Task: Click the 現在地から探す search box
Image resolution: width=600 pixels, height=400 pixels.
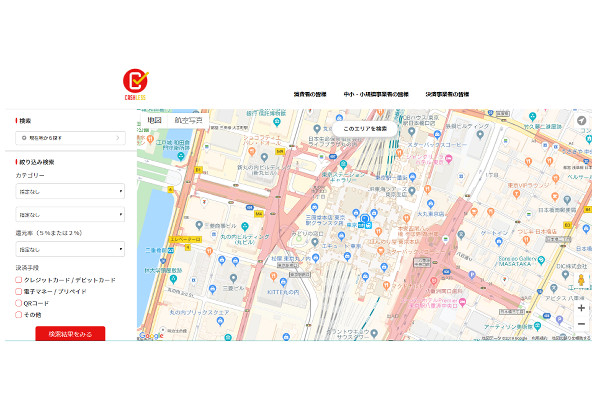Action: [70, 138]
